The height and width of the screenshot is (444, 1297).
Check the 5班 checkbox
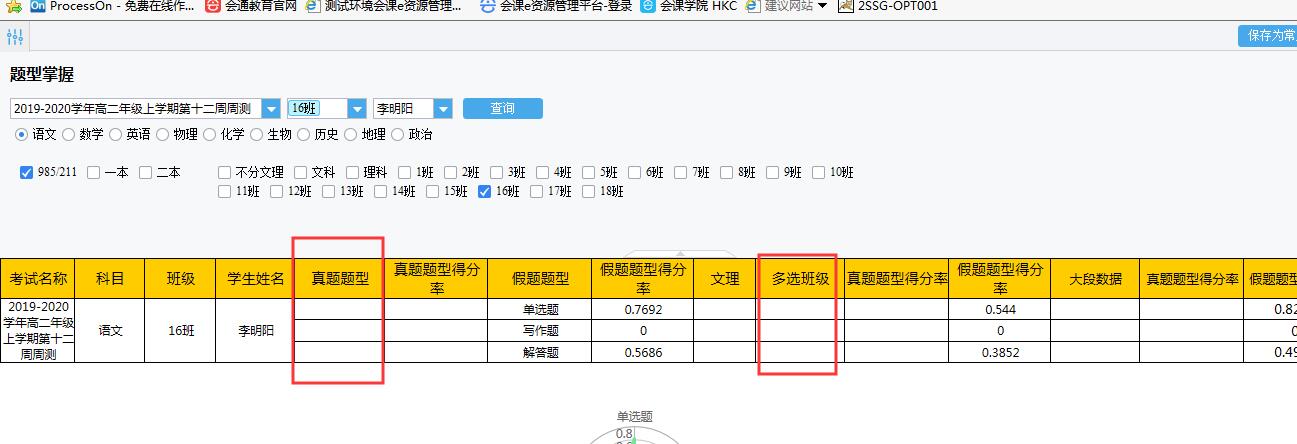[x=588, y=172]
